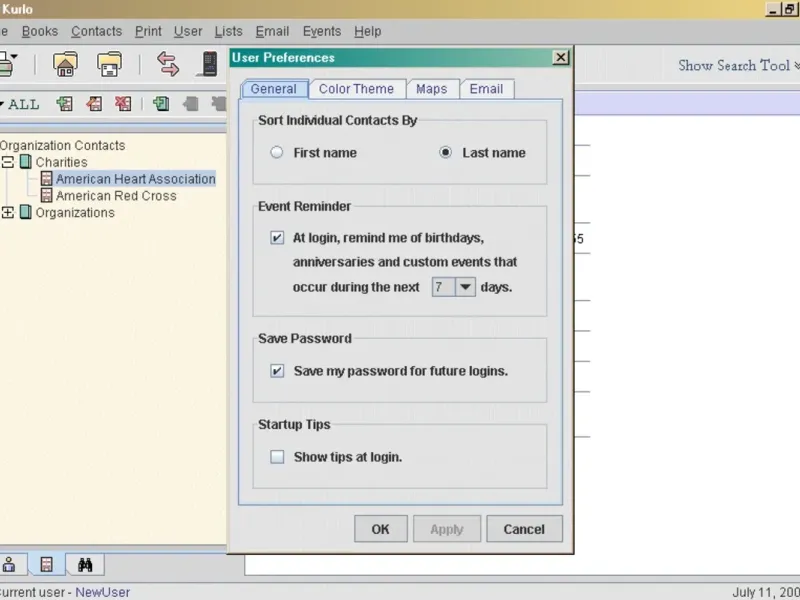This screenshot has height=600, width=800.
Task: Open the User menu
Action: (x=188, y=32)
